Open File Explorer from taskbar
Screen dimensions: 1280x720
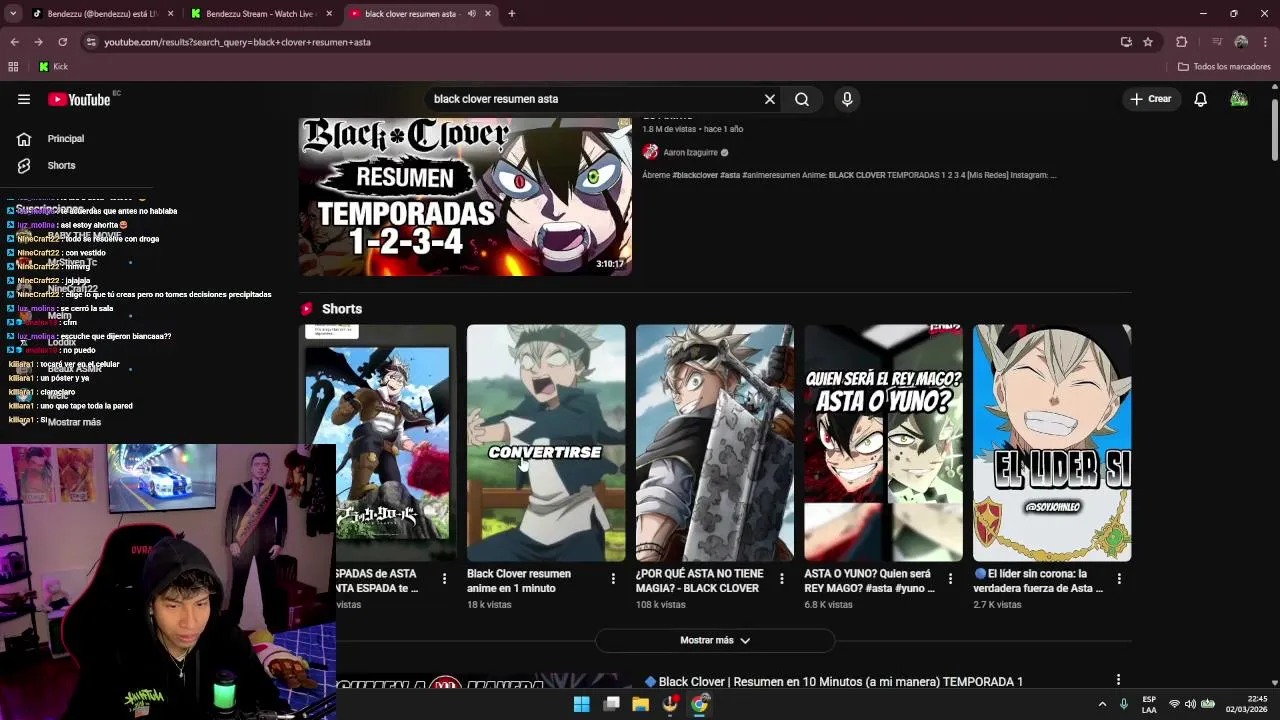640,704
